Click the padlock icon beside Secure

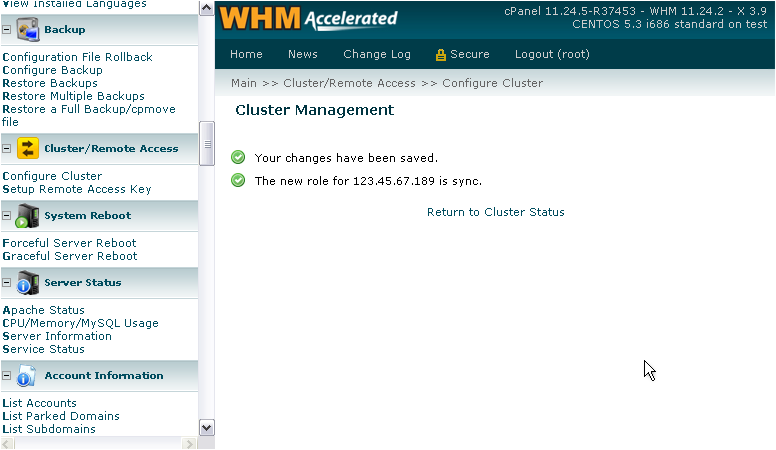[x=440, y=55]
